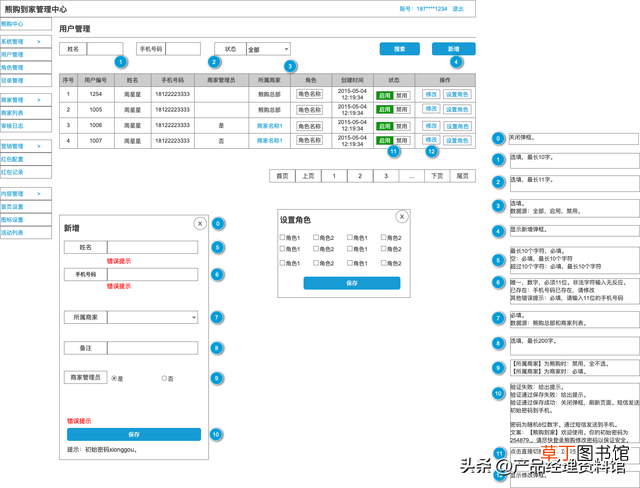
Task: Click 保存 in the 设置角色 dialog
Action: tap(352, 283)
